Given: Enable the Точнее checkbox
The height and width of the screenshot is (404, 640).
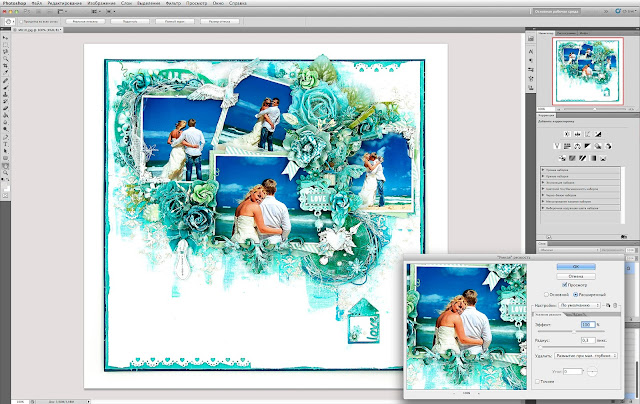Looking at the screenshot, I should pyautogui.click(x=538, y=382).
